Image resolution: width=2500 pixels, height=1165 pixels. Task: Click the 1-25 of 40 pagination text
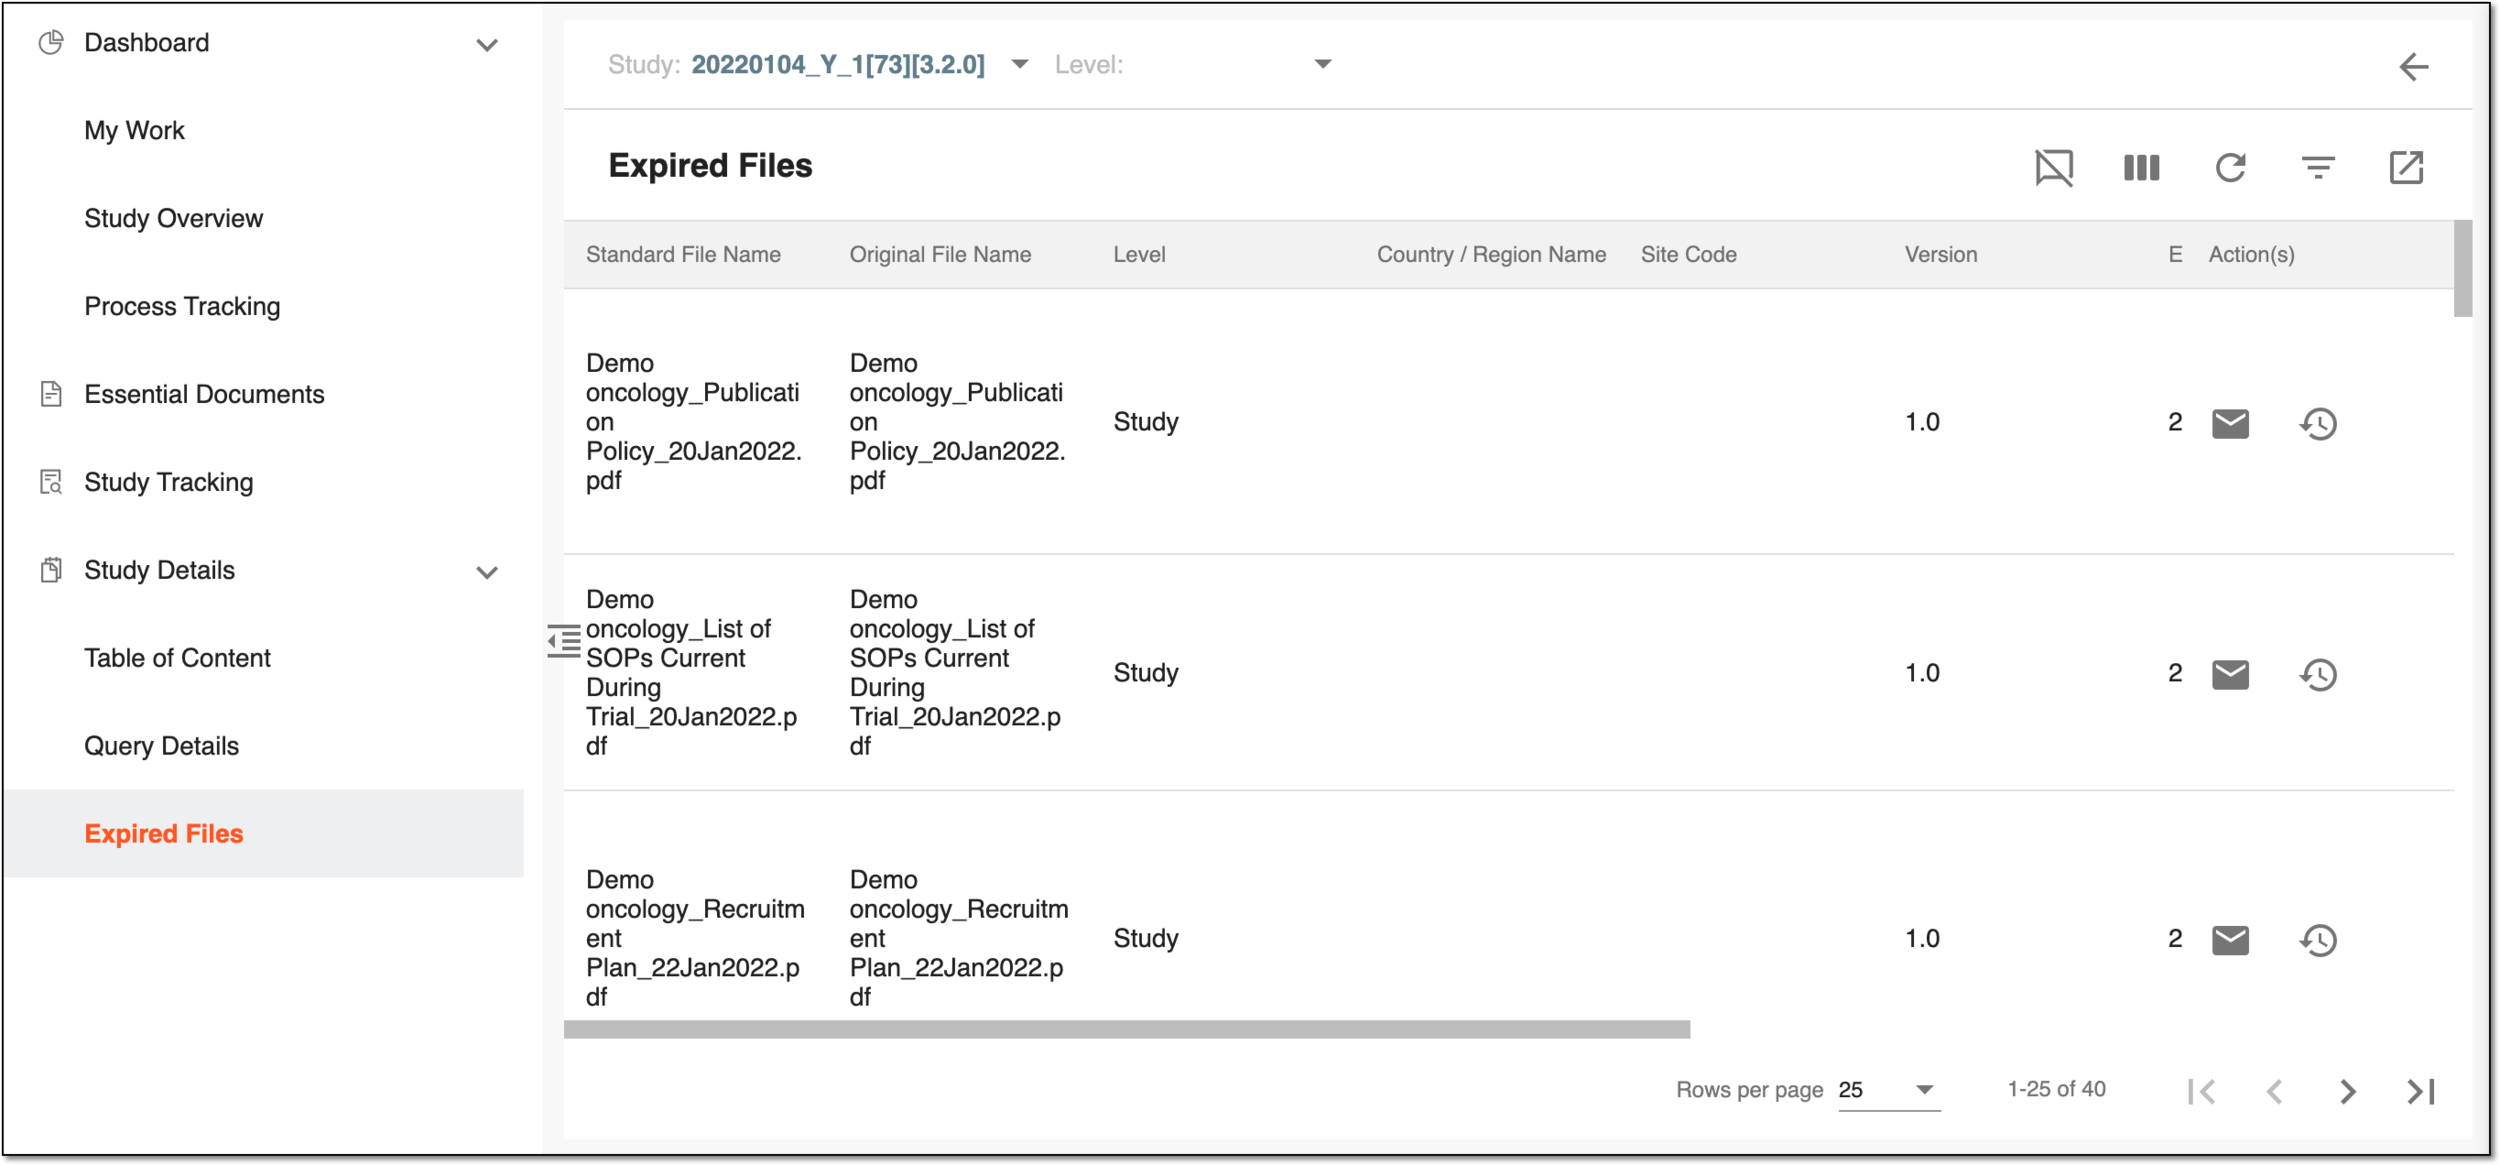[x=2056, y=1089]
